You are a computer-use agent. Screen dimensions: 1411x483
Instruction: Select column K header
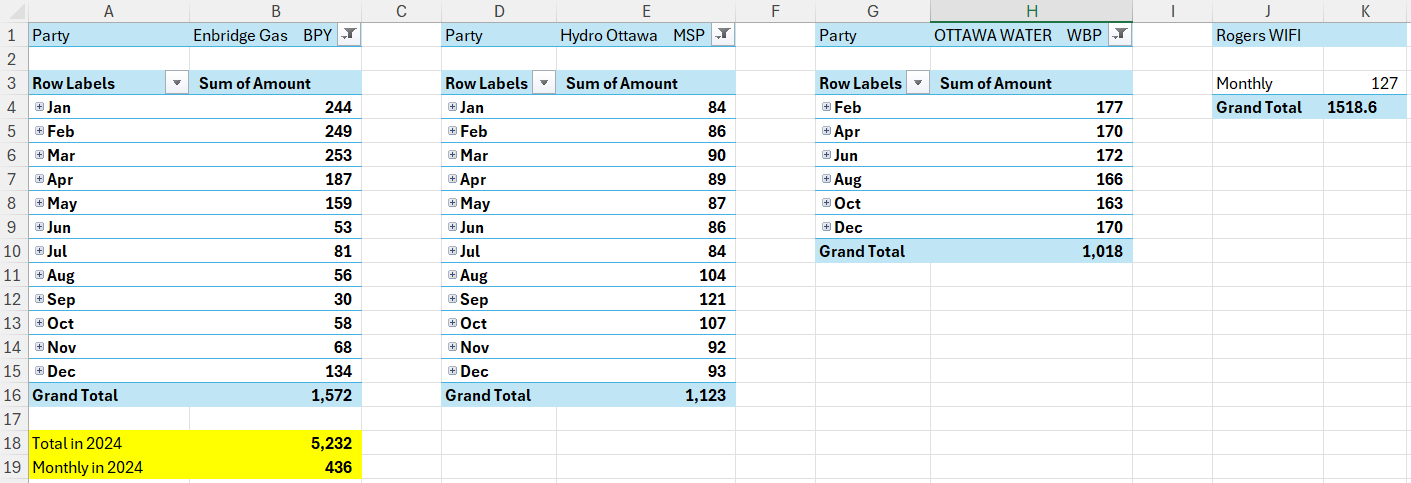pyautogui.click(x=1365, y=11)
